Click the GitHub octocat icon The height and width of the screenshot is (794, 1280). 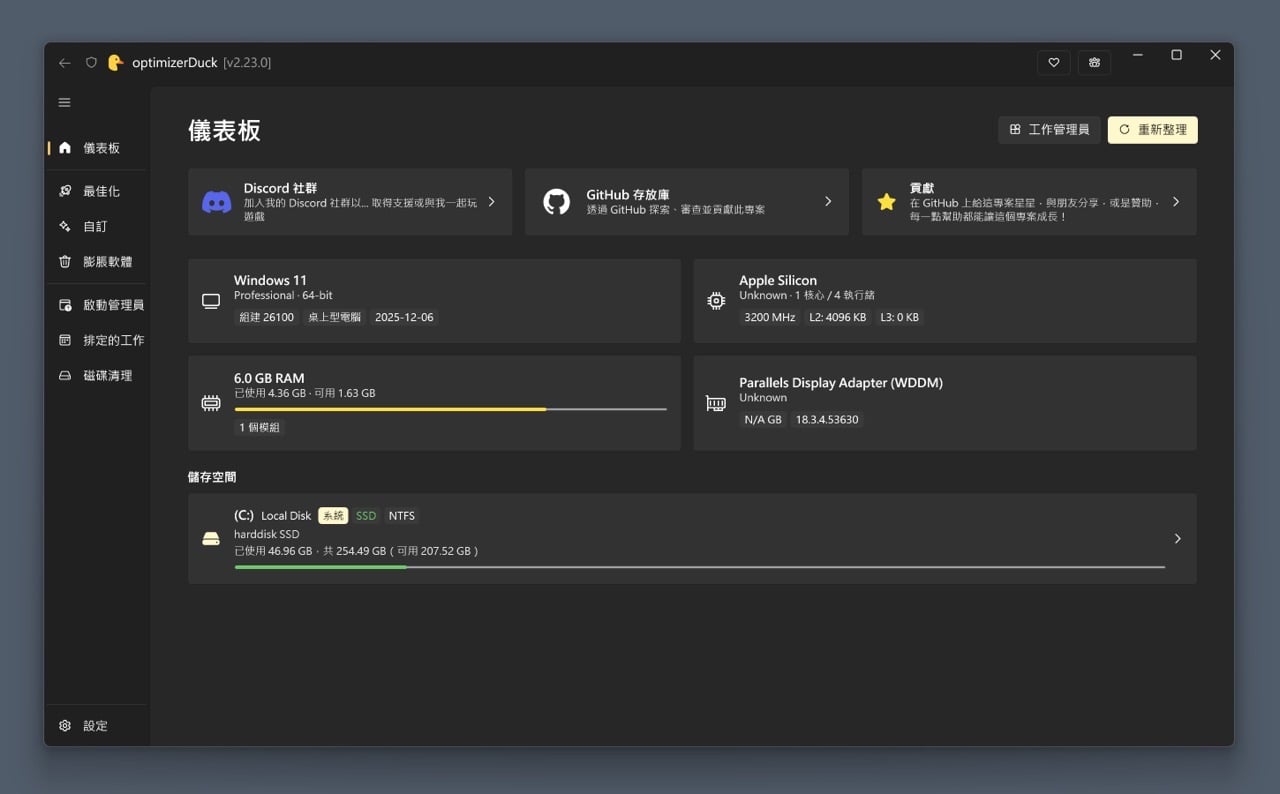point(556,202)
